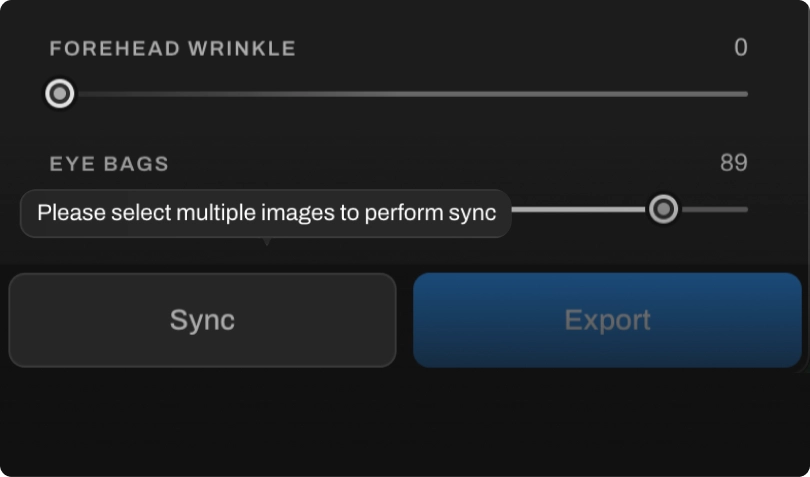Select the EYE BAGS label text
The image size is (810, 477).
click(x=109, y=164)
